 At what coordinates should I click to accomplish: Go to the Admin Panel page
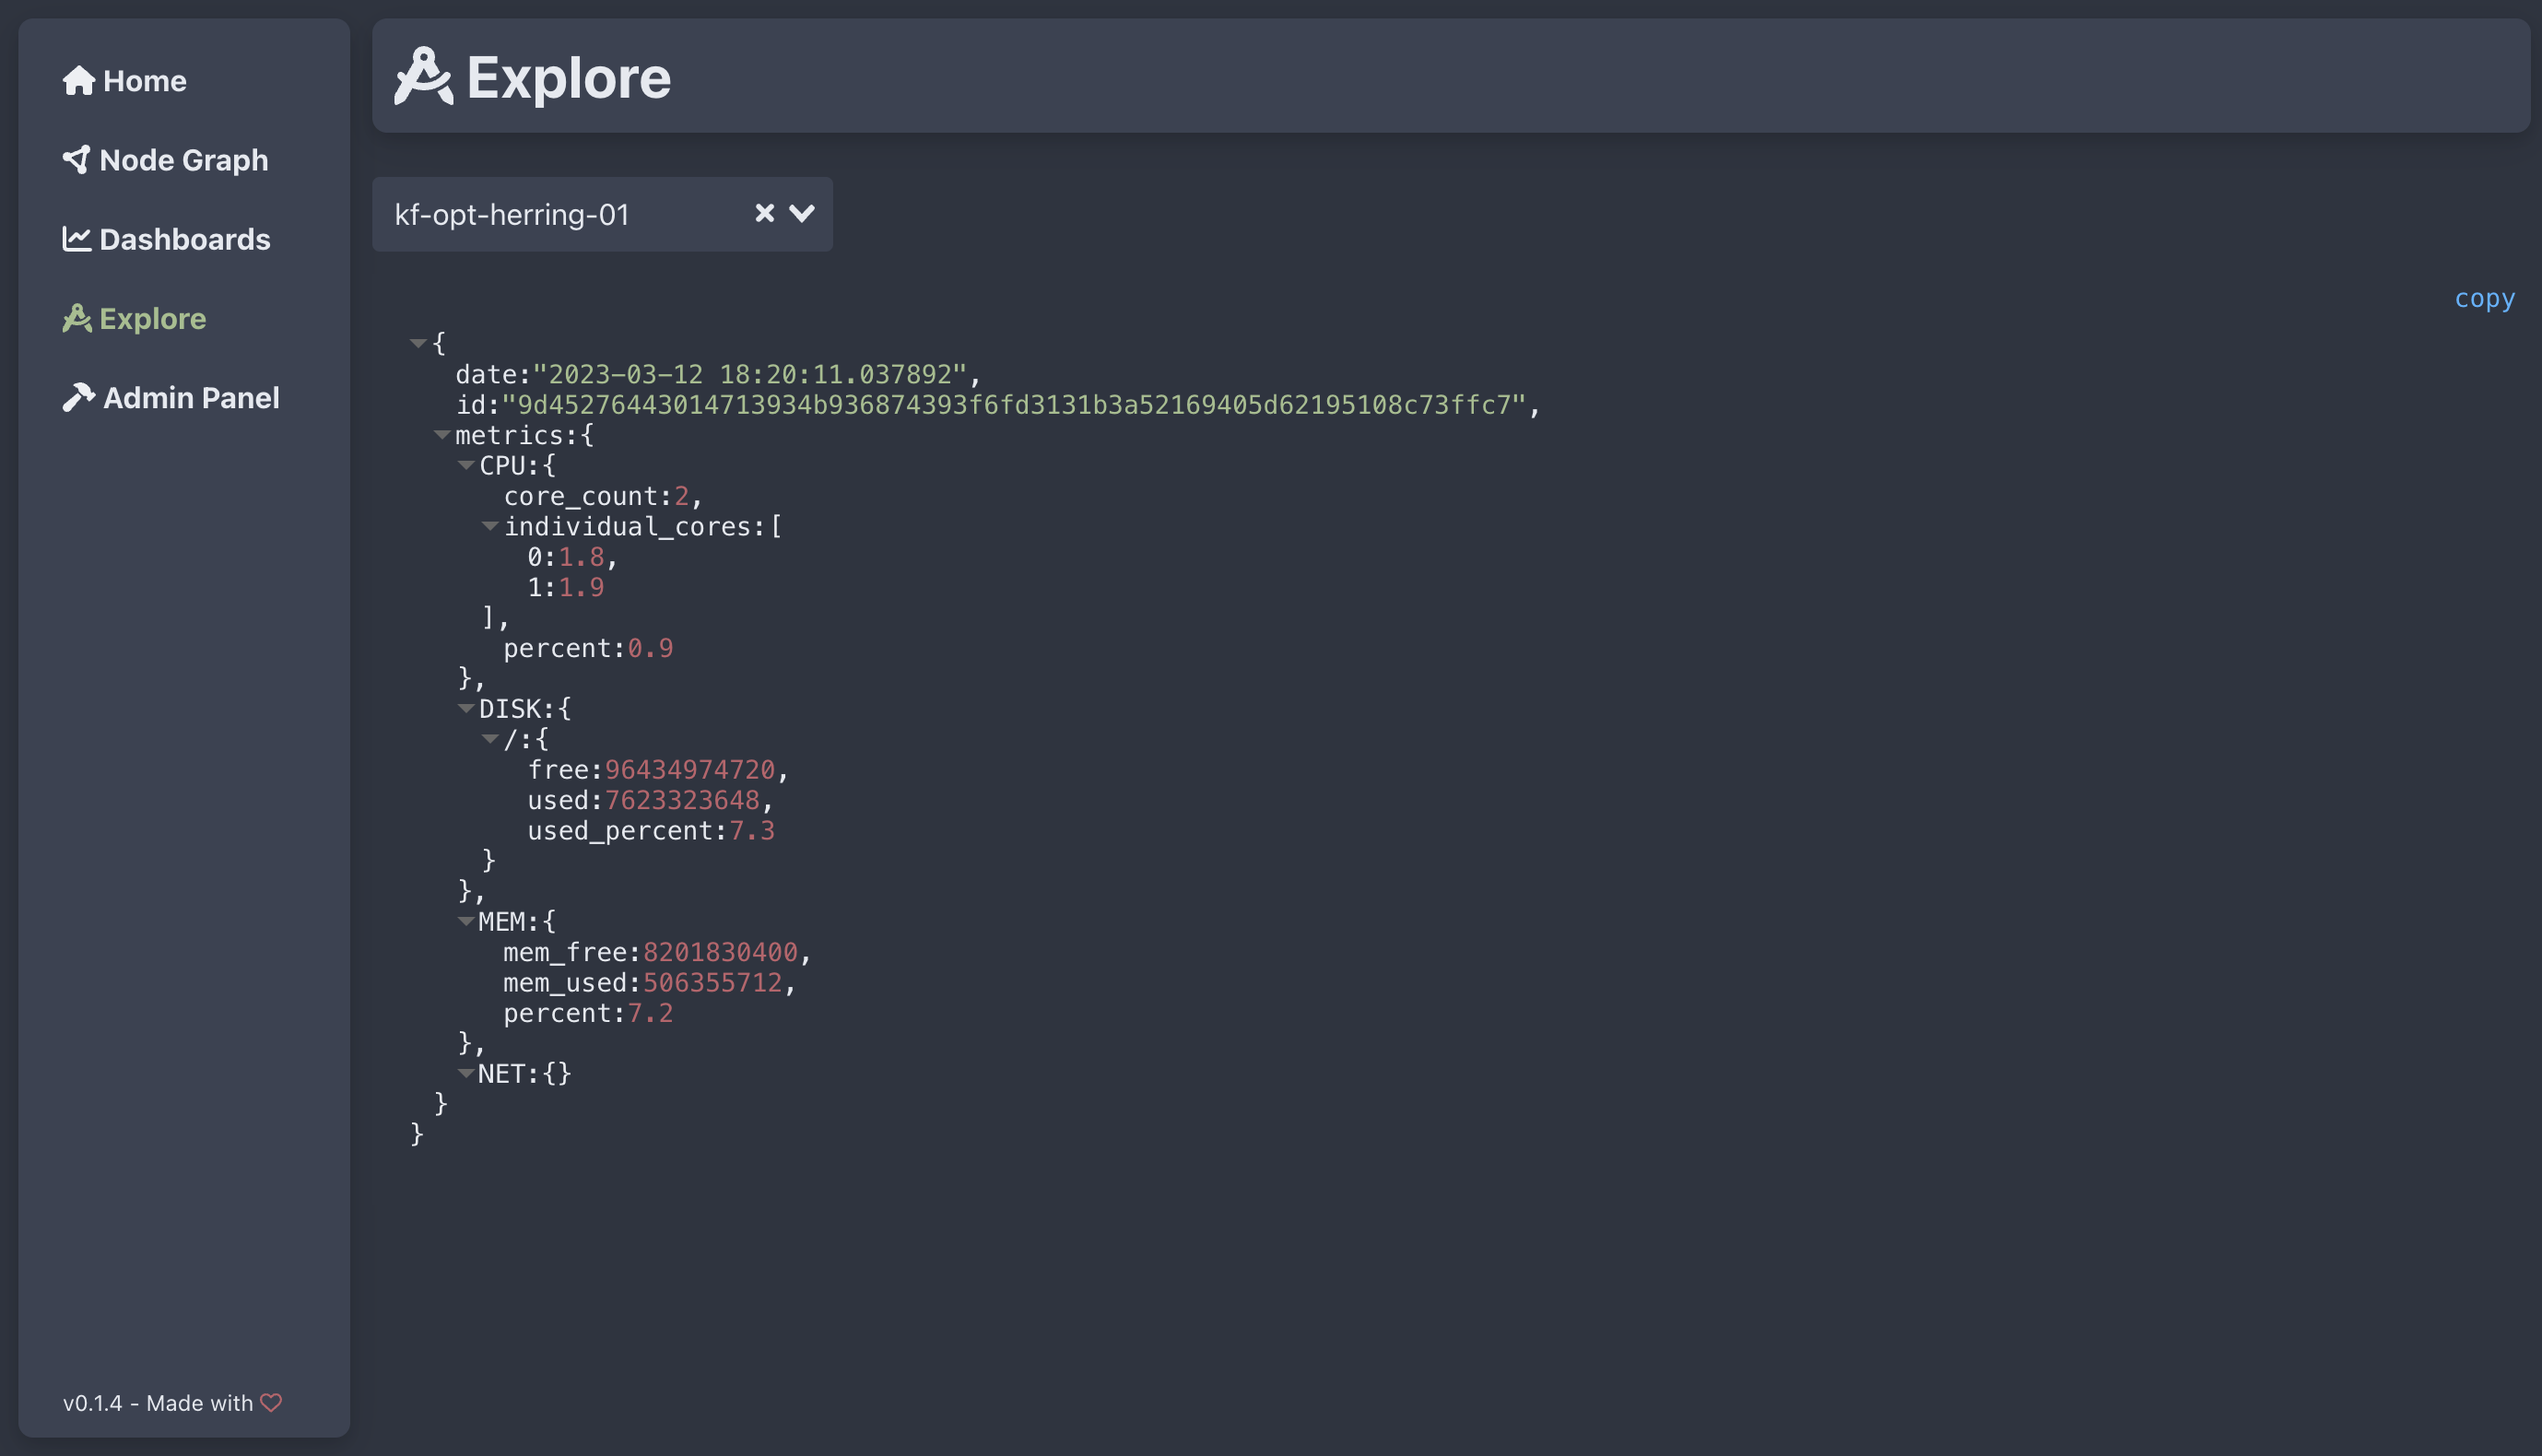[191, 397]
